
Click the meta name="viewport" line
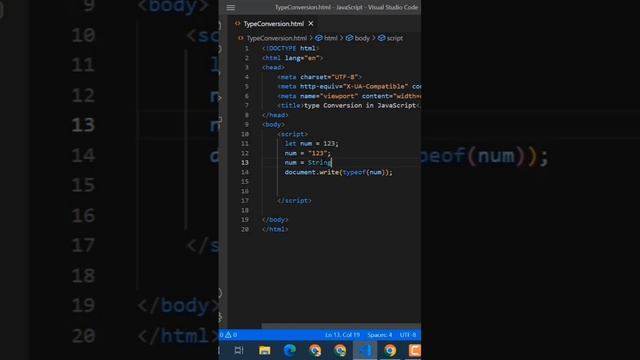point(349,96)
